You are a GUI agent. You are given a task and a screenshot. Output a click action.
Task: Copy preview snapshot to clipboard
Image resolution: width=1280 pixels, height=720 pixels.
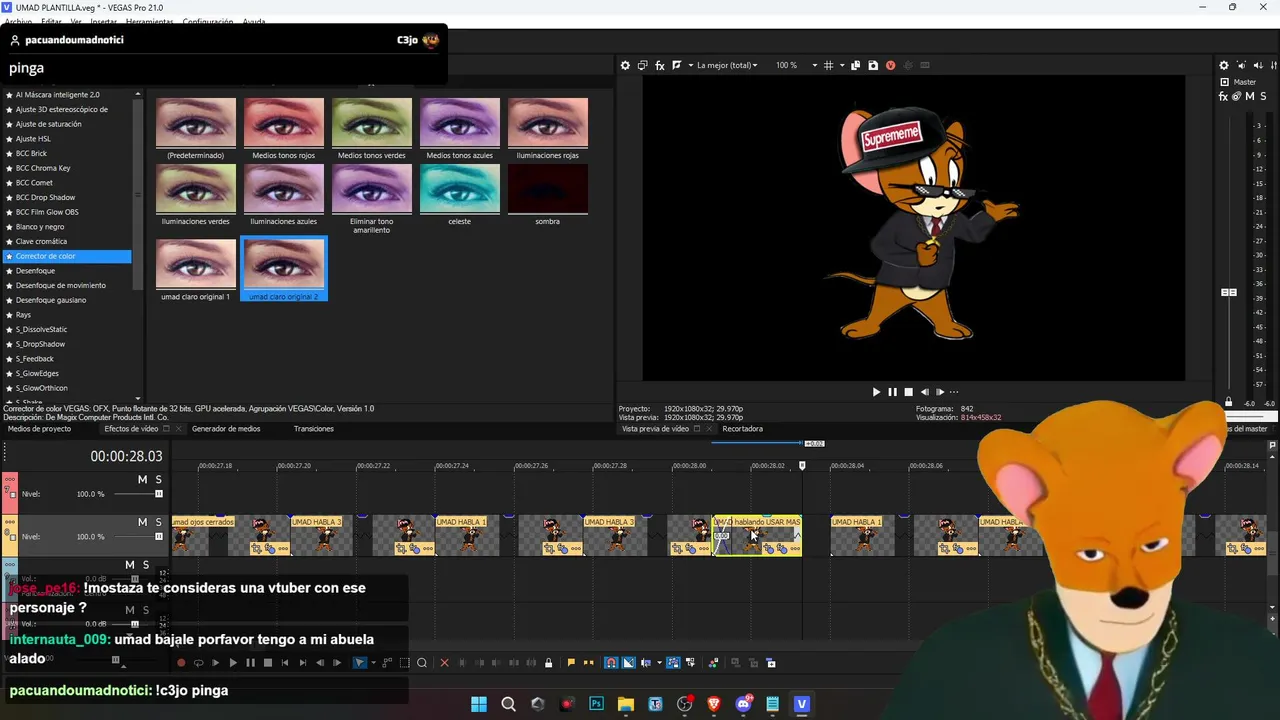click(x=855, y=65)
